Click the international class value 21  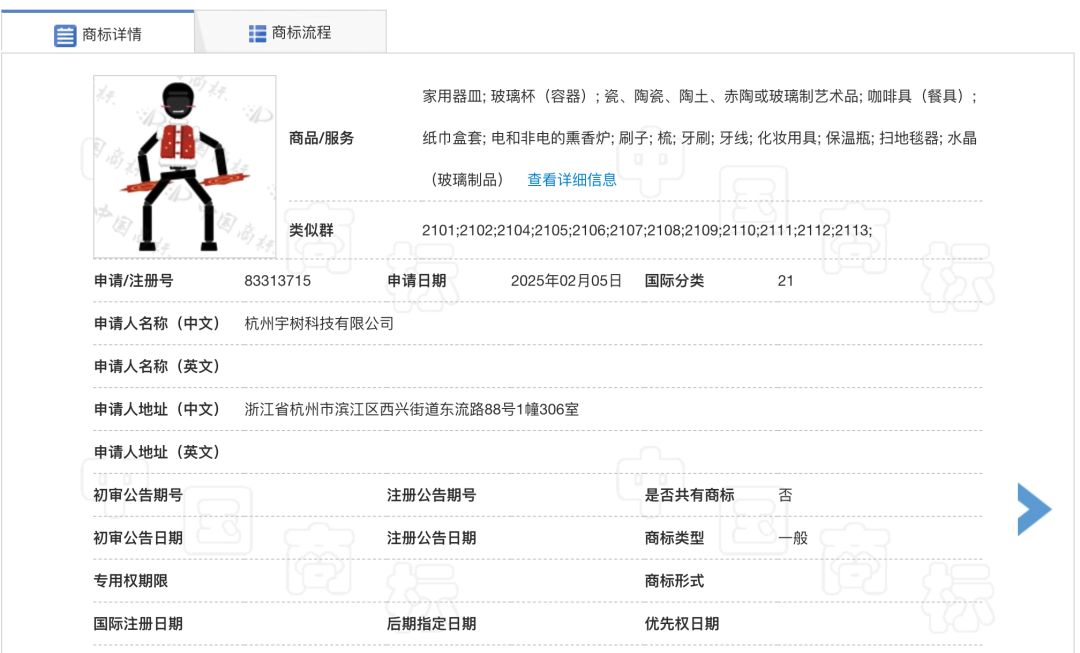785,281
